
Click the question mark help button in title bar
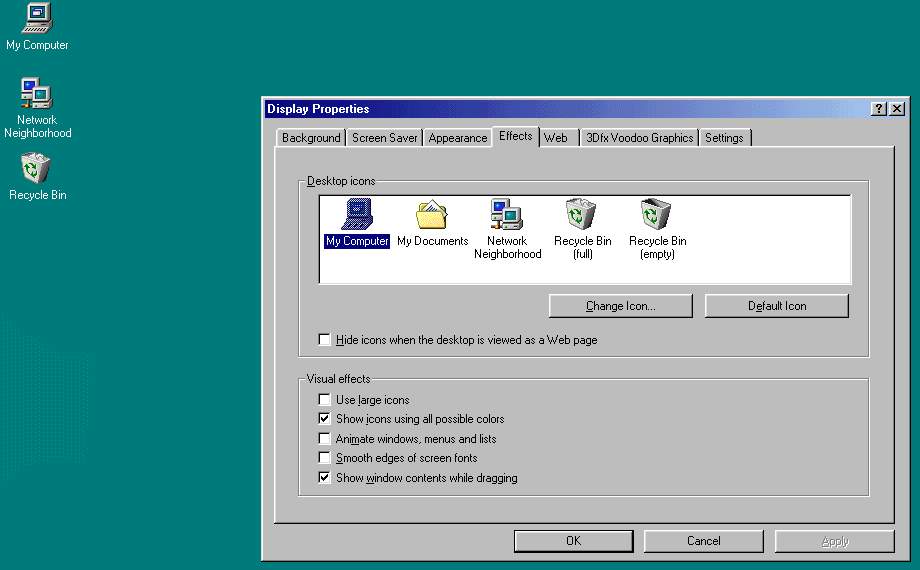point(878,109)
